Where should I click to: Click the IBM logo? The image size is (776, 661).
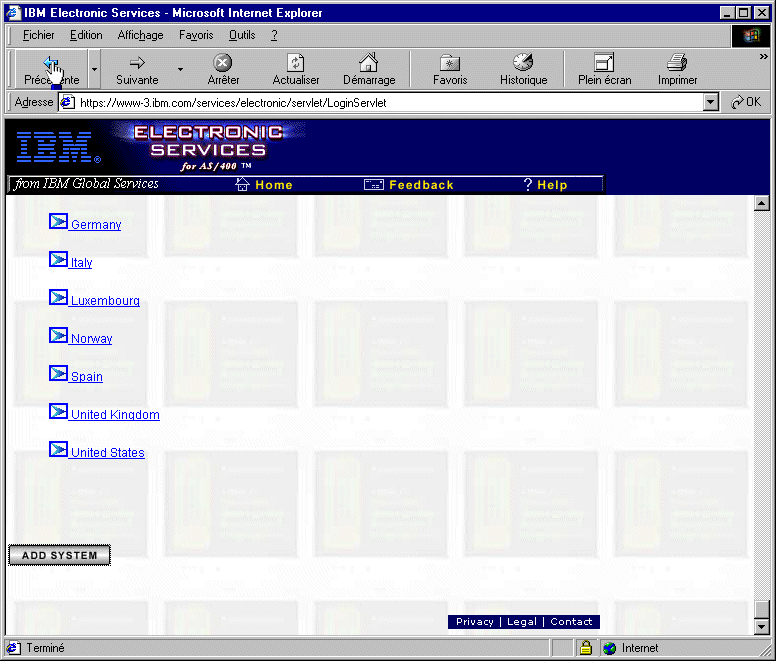[58, 147]
